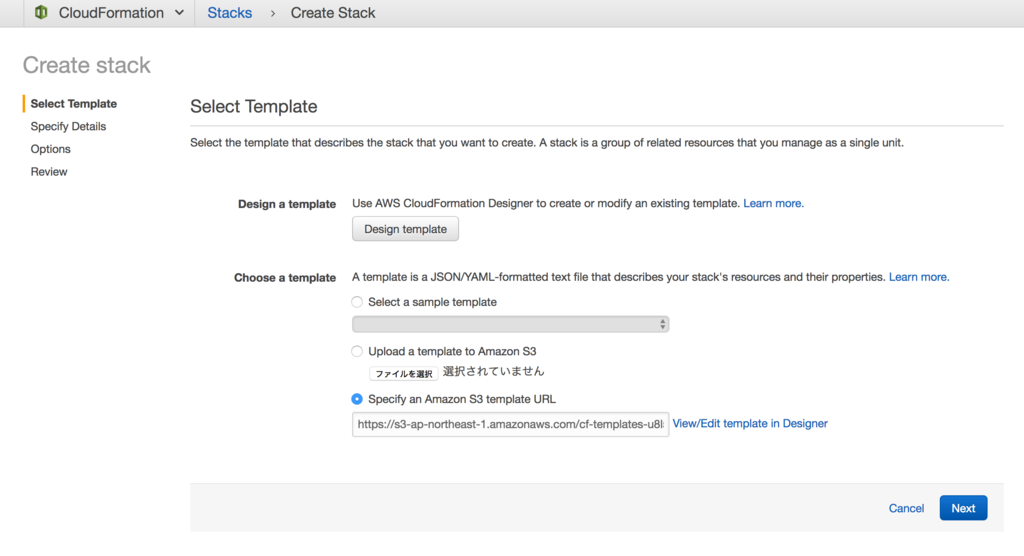Viewport: 1024px width, 556px height.
Task: Open Learn more link for Designer
Action: [773, 203]
